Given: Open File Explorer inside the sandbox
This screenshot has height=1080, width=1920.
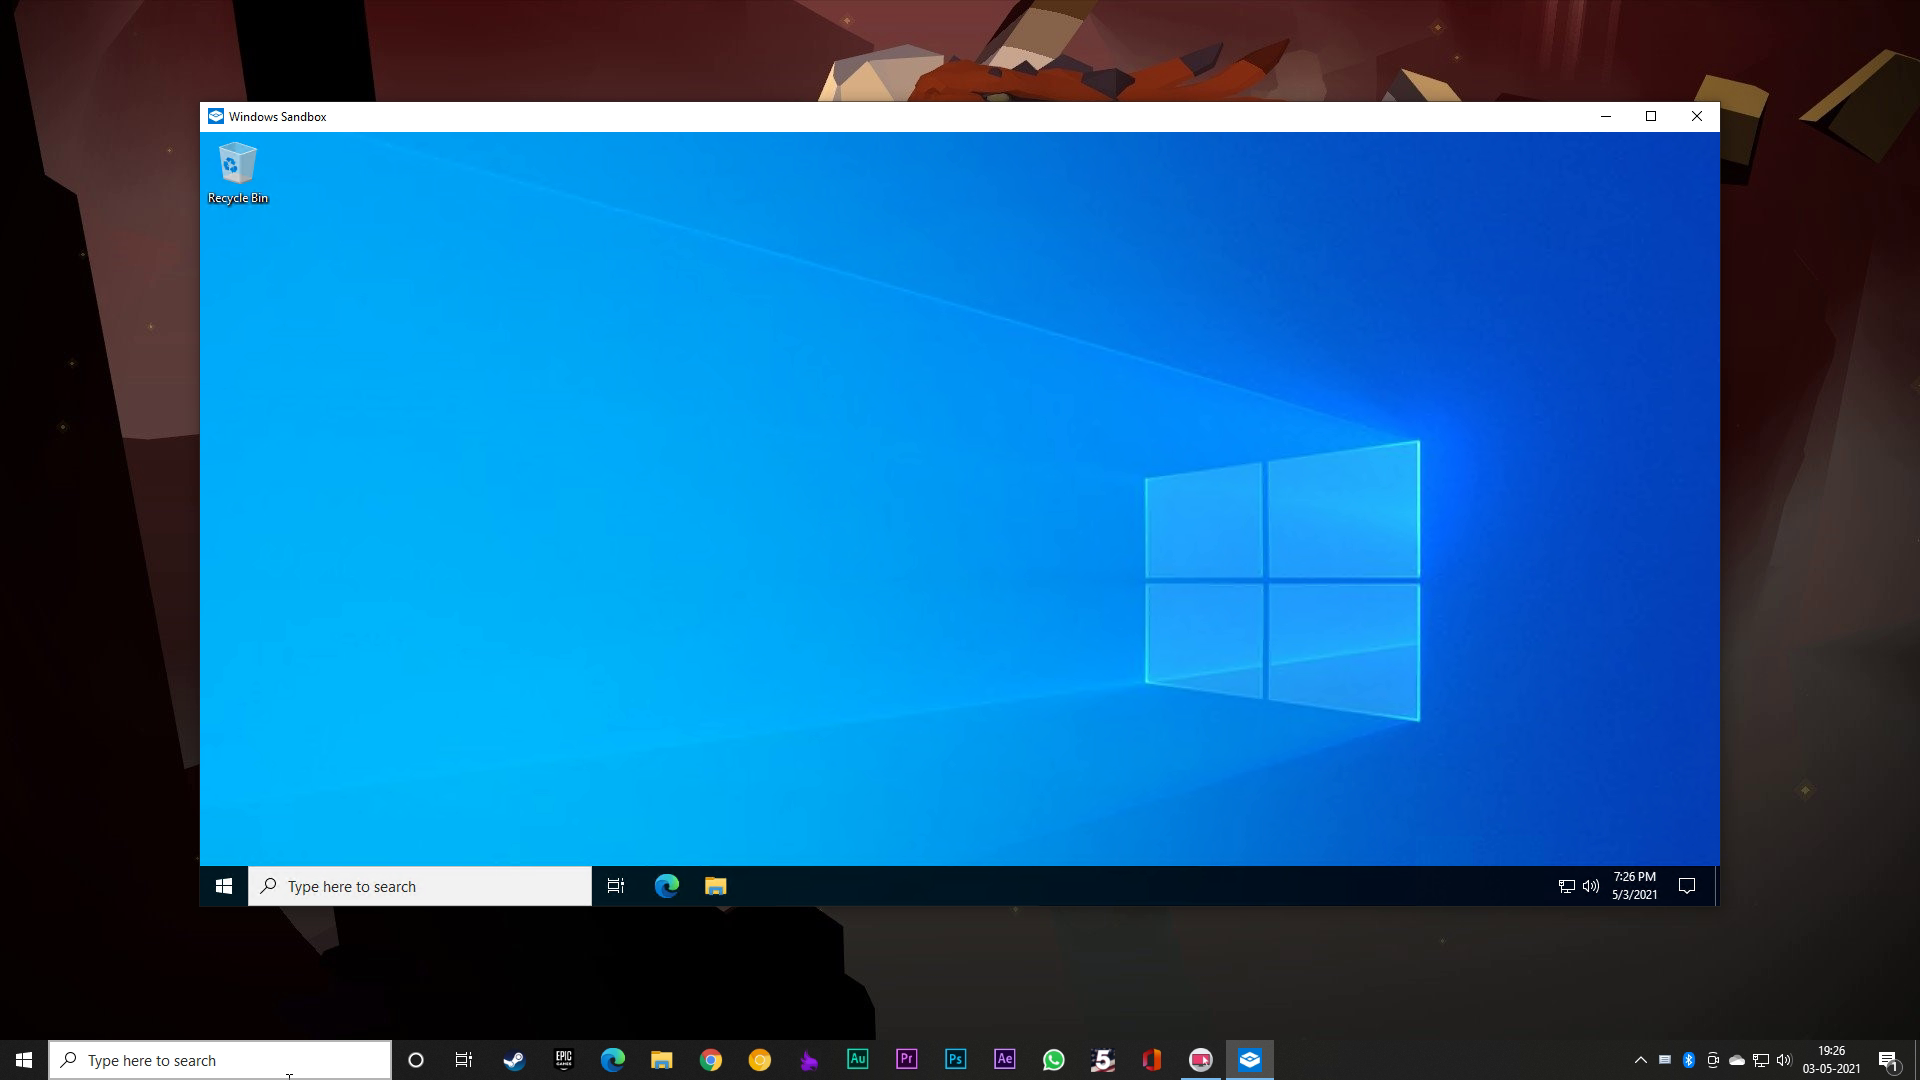Looking at the screenshot, I should click(x=716, y=886).
